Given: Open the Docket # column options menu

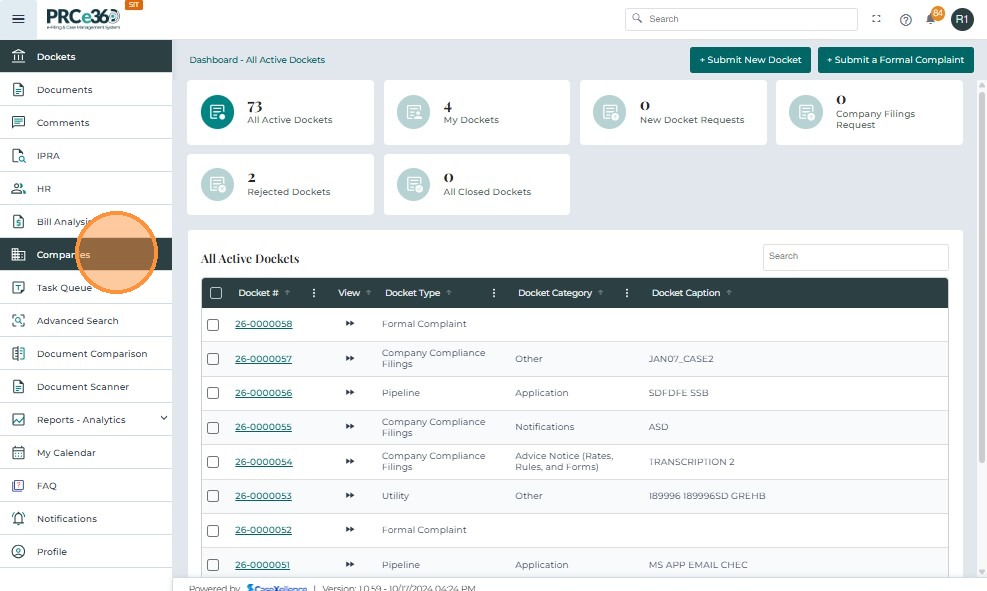Looking at the screenshot, I should tap(314, 293).
